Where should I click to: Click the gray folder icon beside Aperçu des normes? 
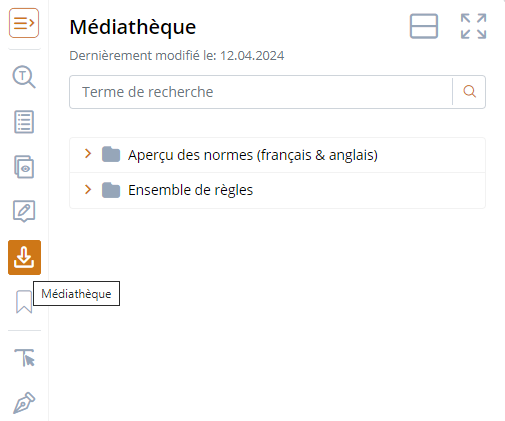click(111, 154)
